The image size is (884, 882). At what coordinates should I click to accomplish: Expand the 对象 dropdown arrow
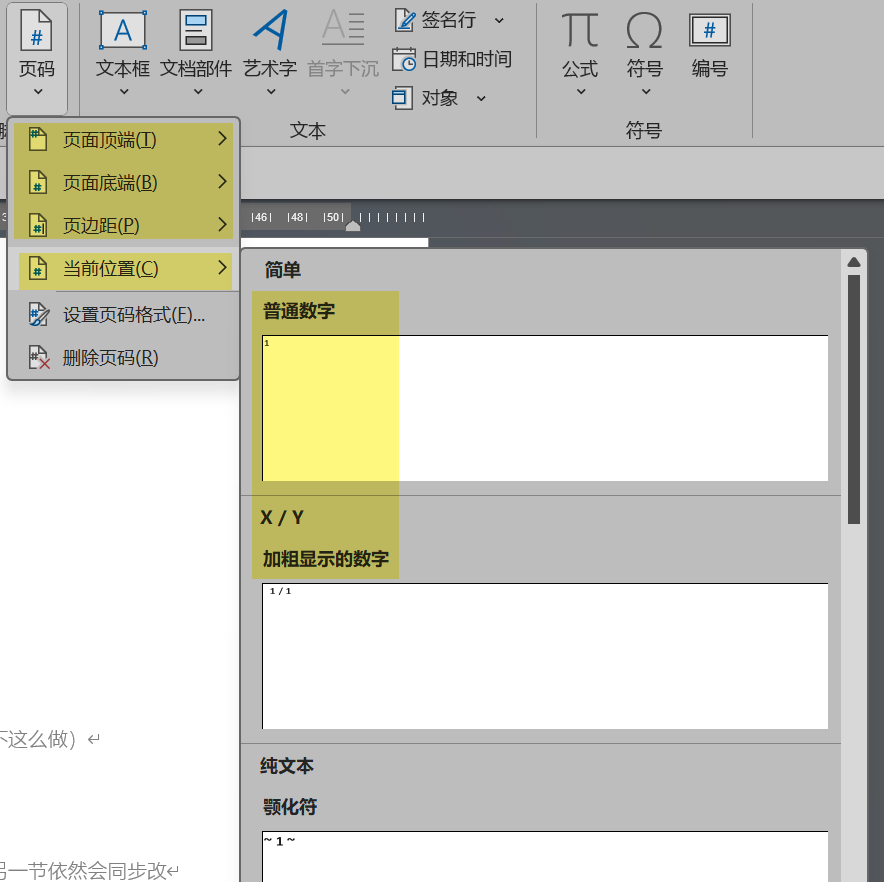click(481, 99)
